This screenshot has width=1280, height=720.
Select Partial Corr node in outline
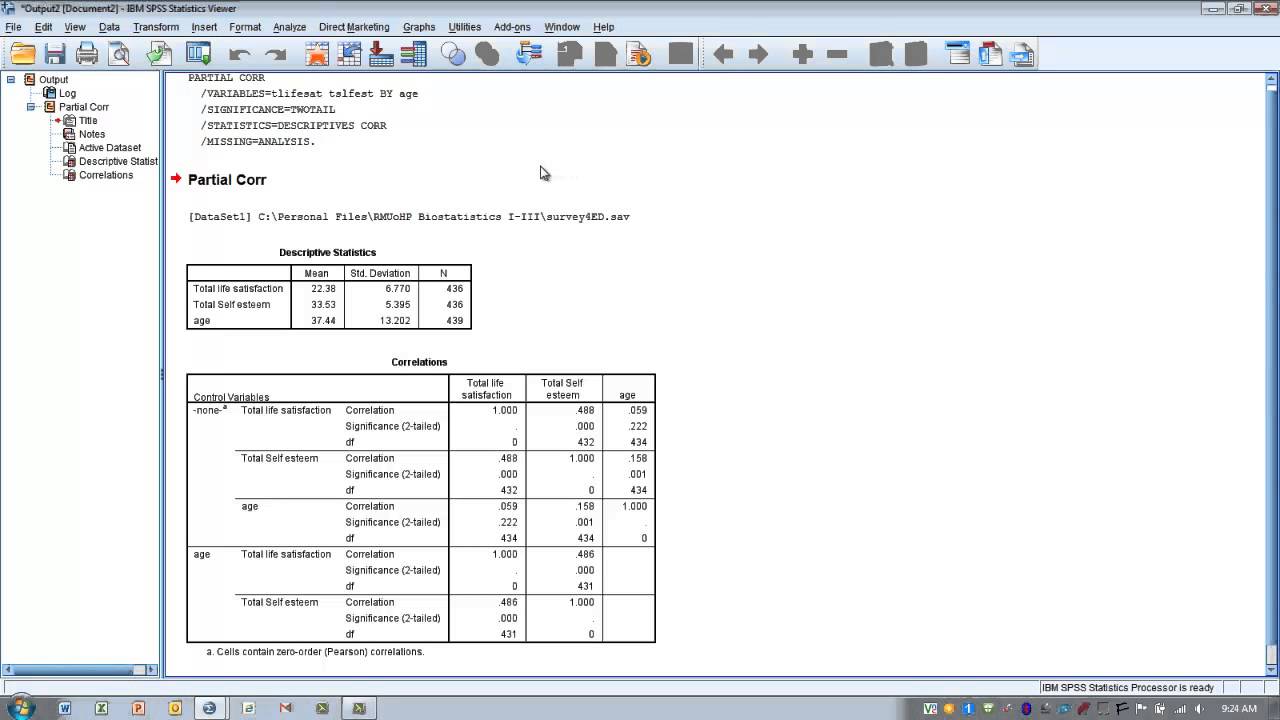click(84, 107)
